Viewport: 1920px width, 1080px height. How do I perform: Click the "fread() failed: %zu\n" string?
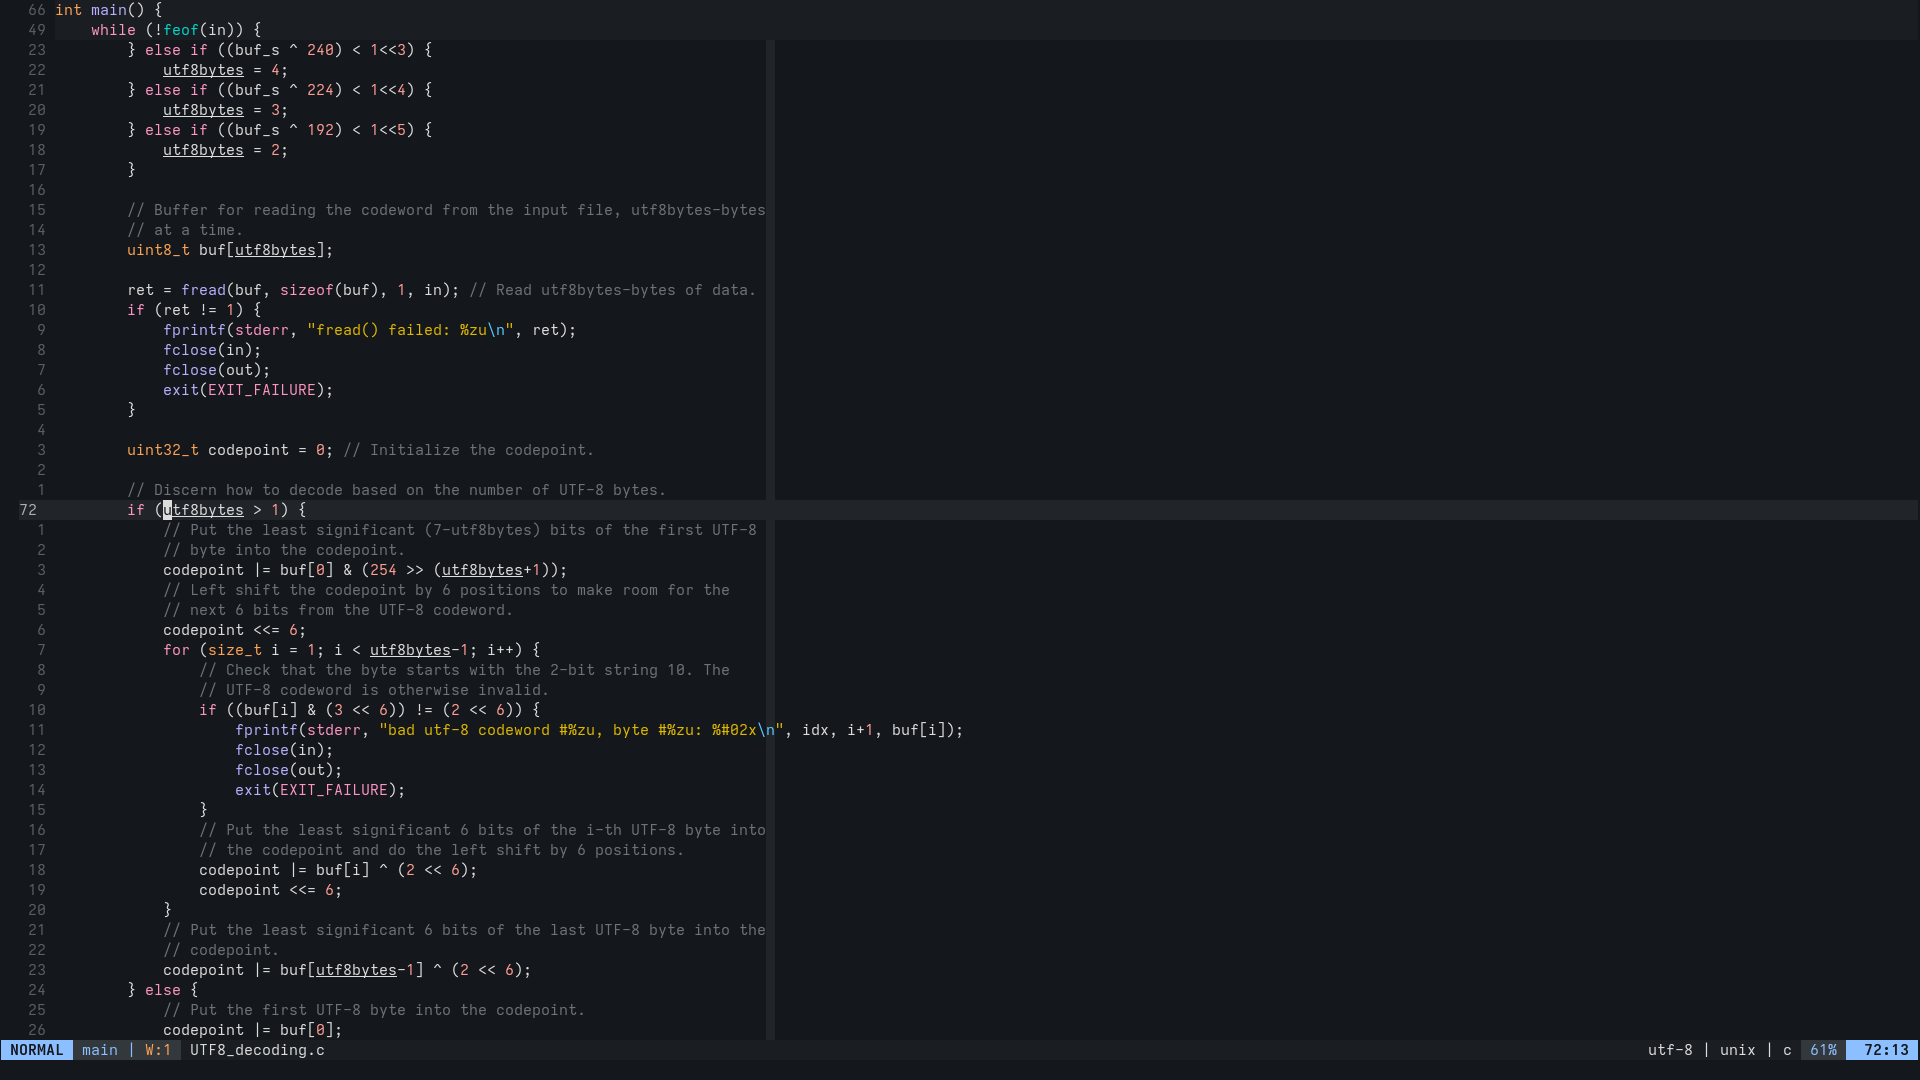[x=410, y=330]
